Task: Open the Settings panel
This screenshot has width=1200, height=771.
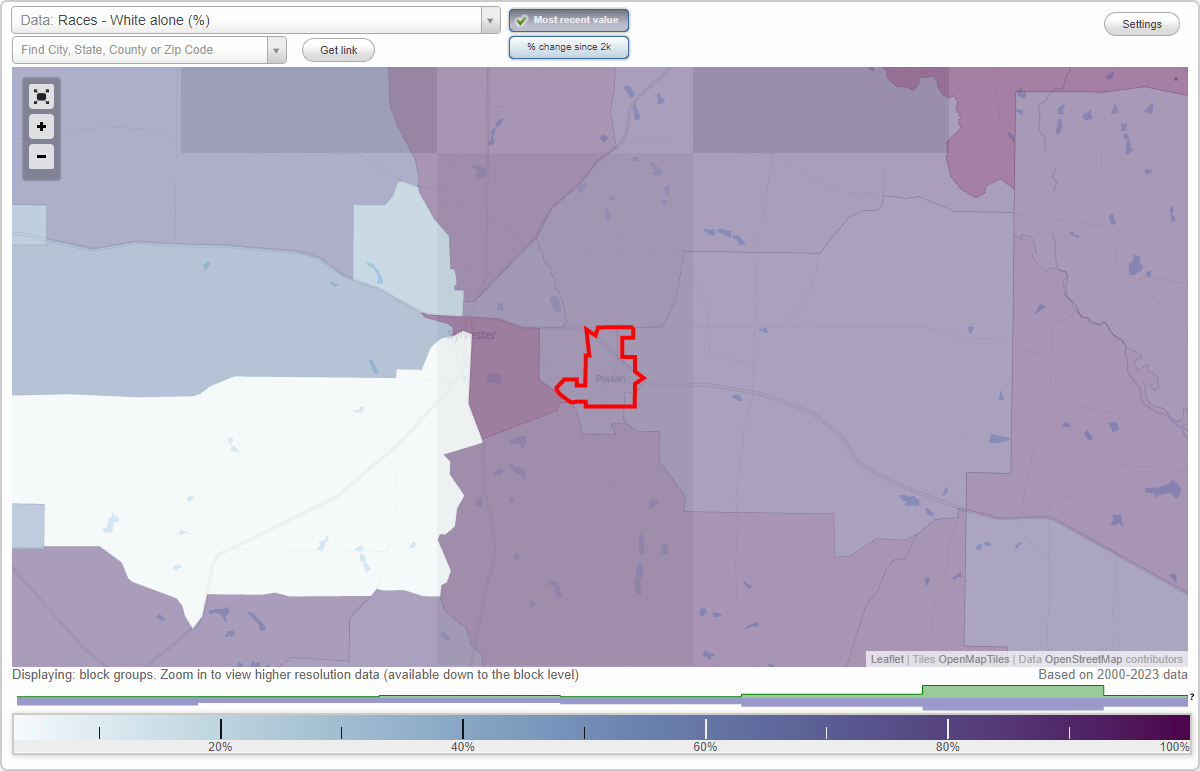Action: coord(1141,23)
